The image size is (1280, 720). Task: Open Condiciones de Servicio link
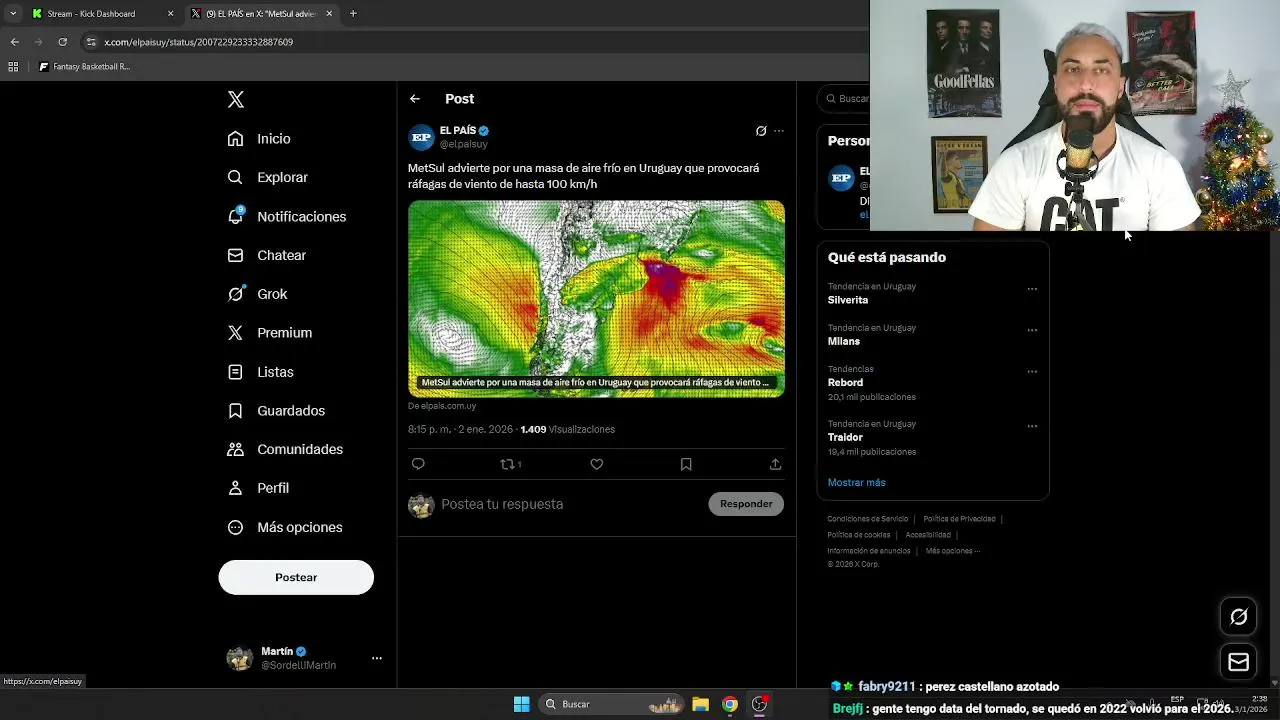[868, 519]
